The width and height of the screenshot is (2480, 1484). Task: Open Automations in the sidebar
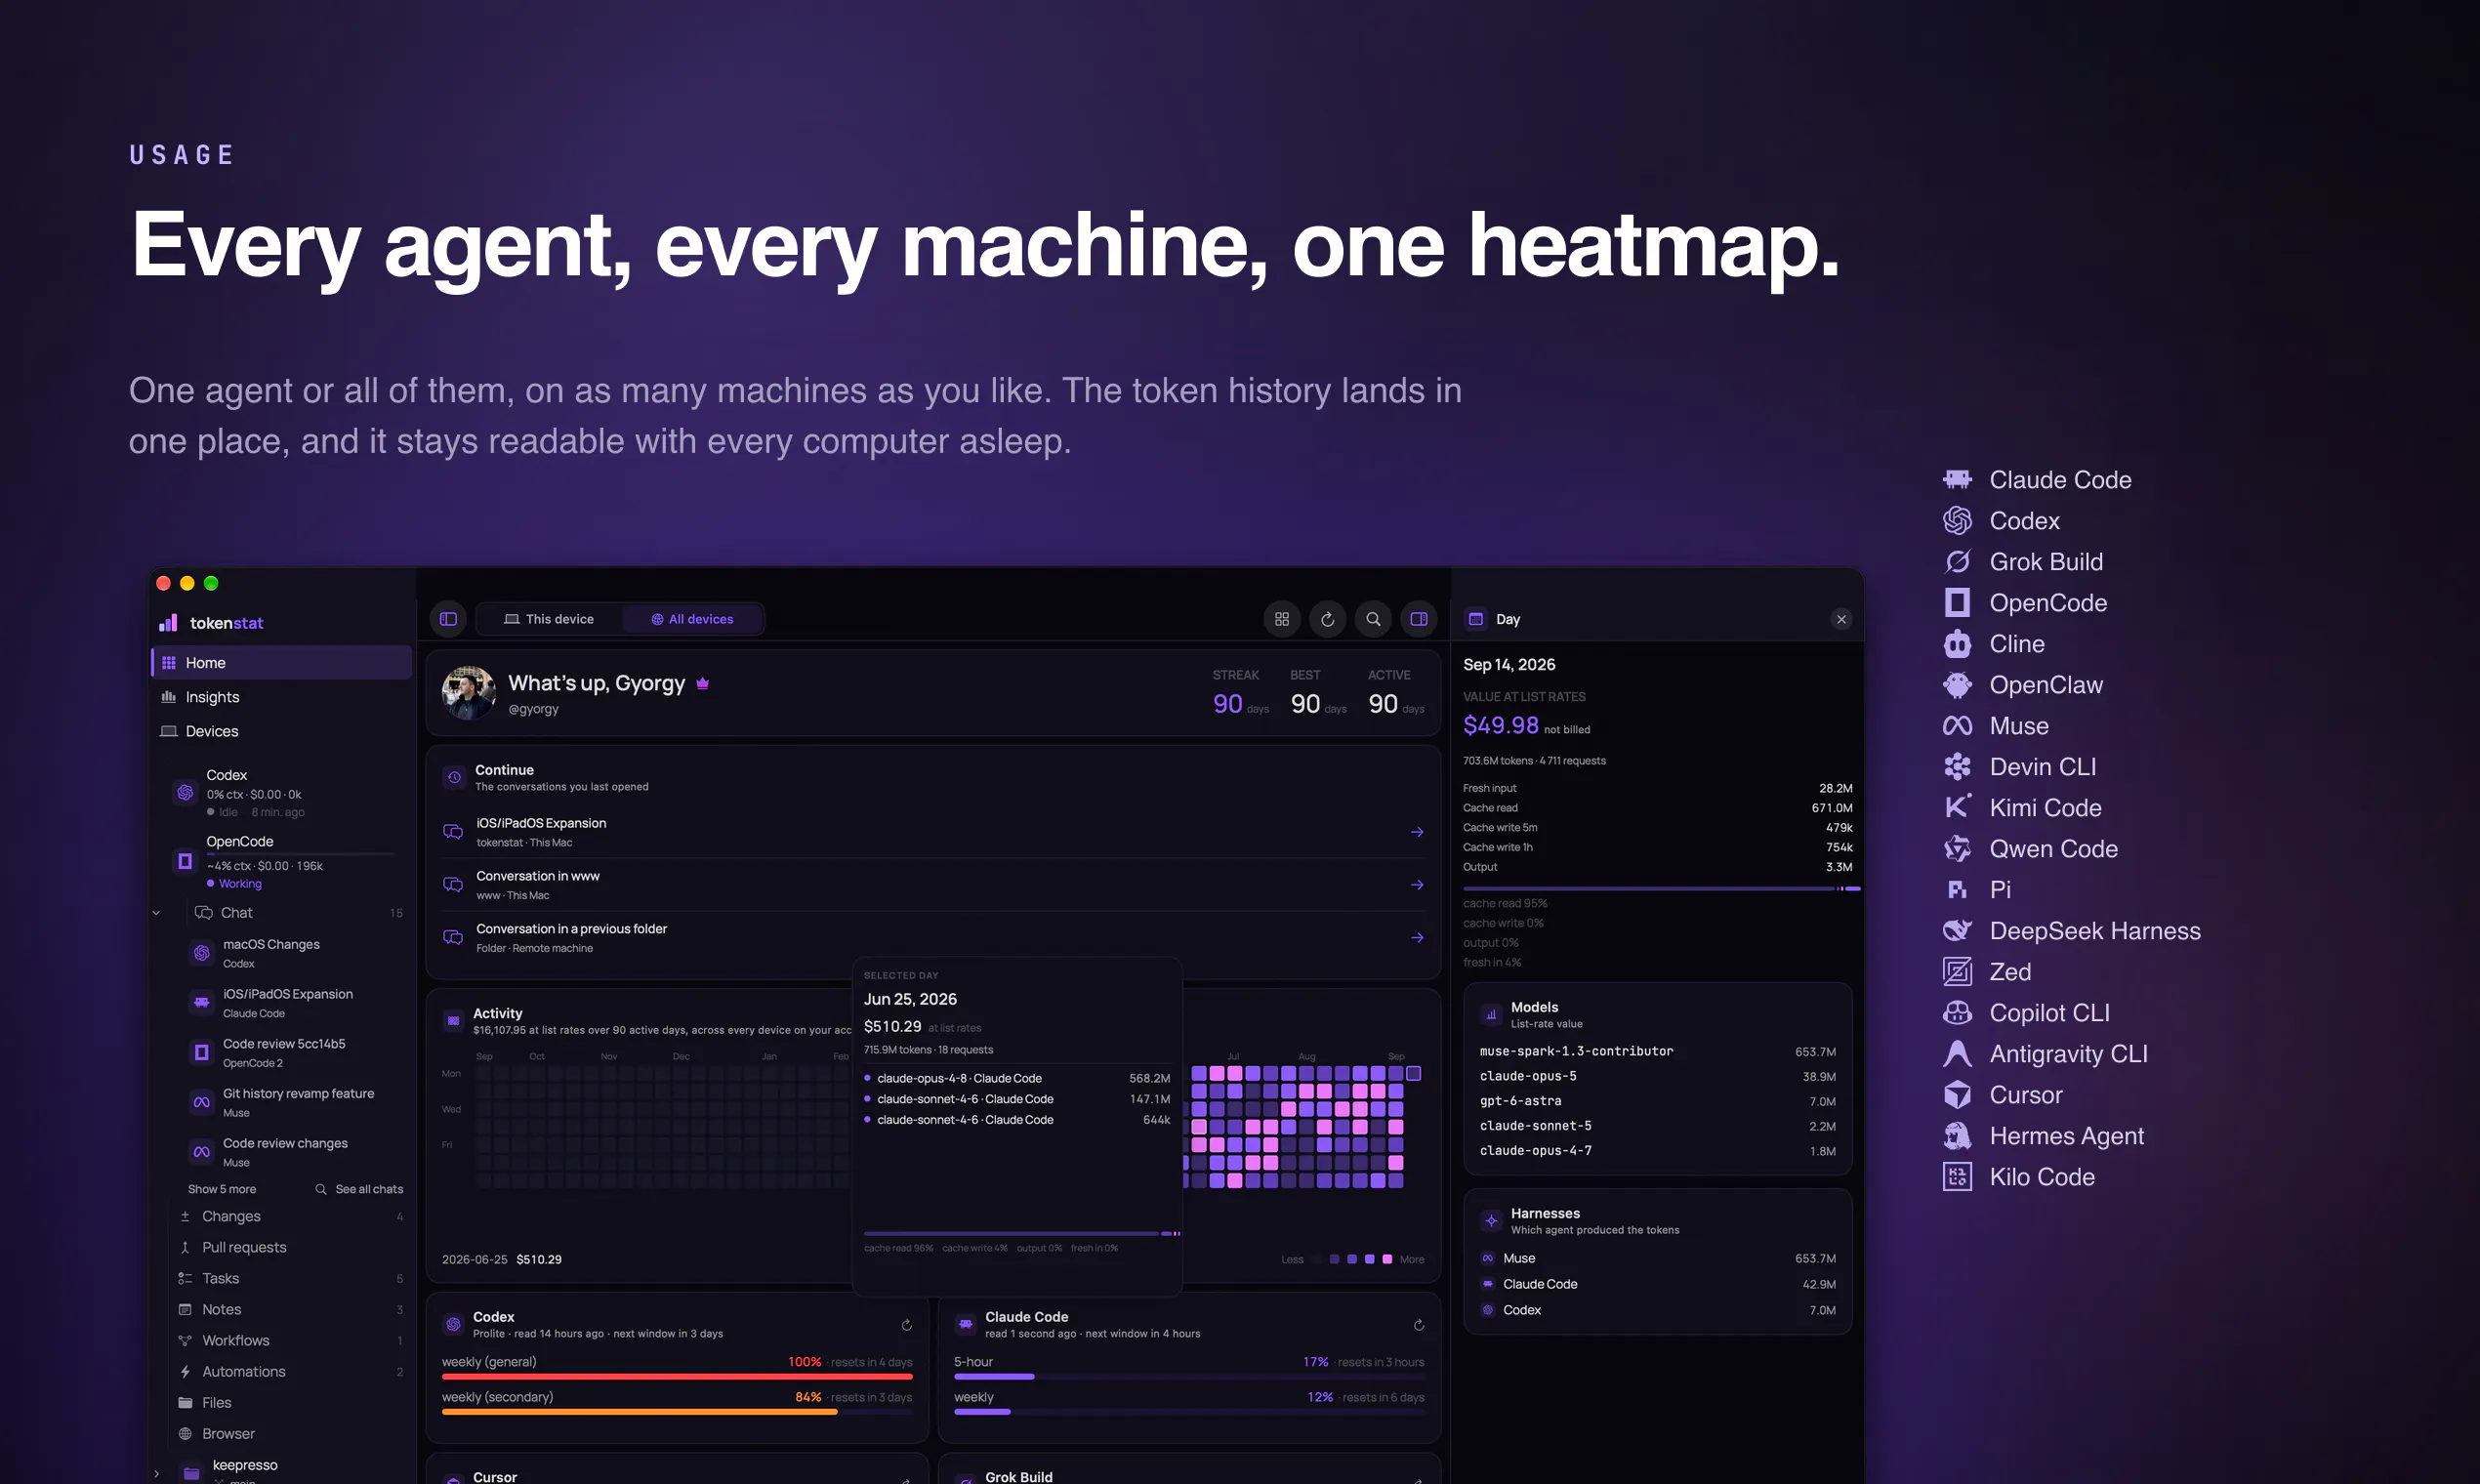coord(290,1371)
